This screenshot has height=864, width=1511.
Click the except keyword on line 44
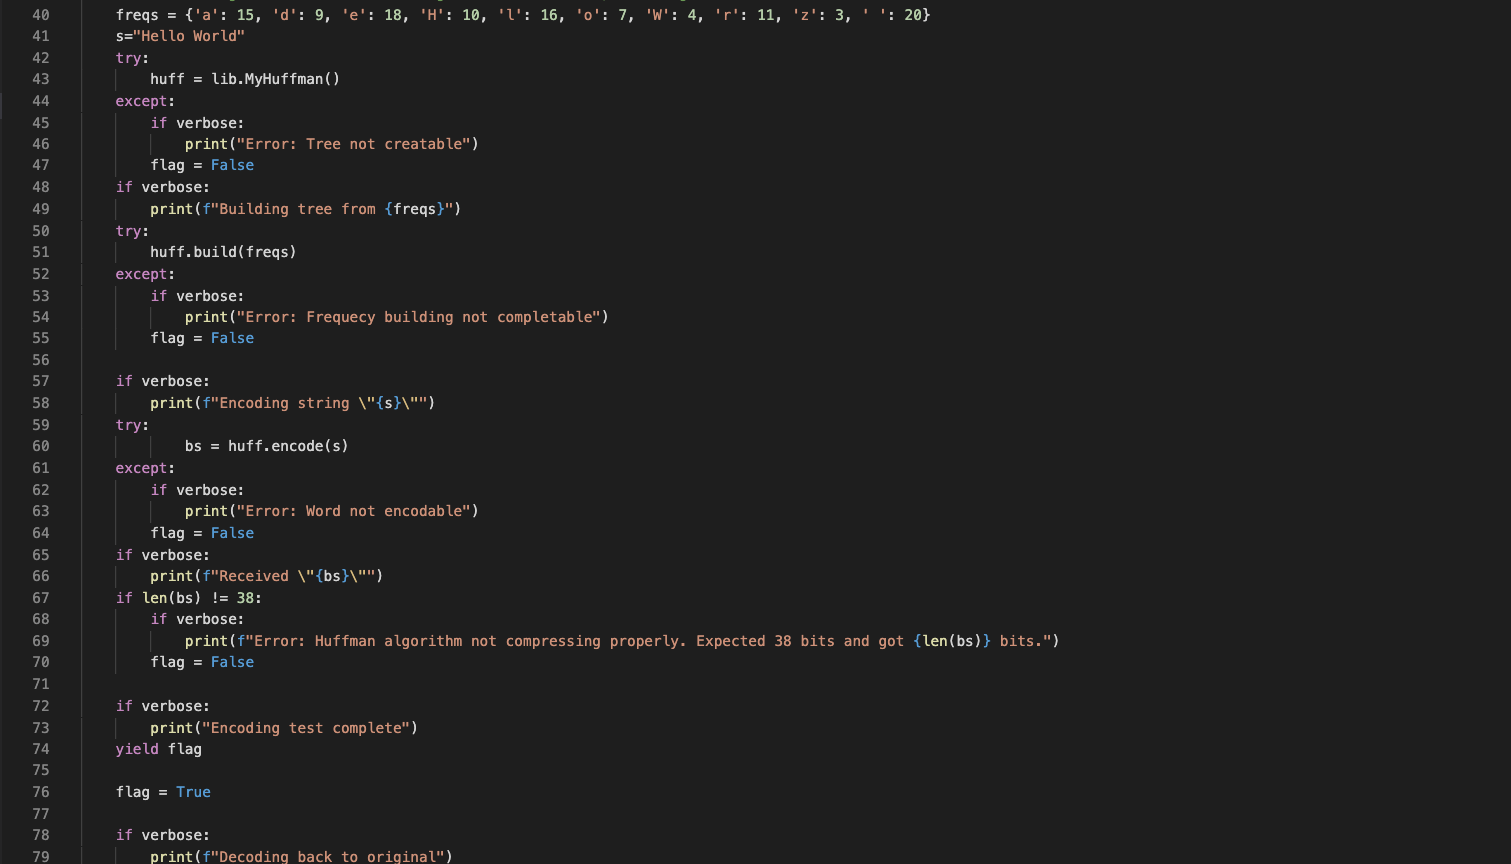point(140,101)
